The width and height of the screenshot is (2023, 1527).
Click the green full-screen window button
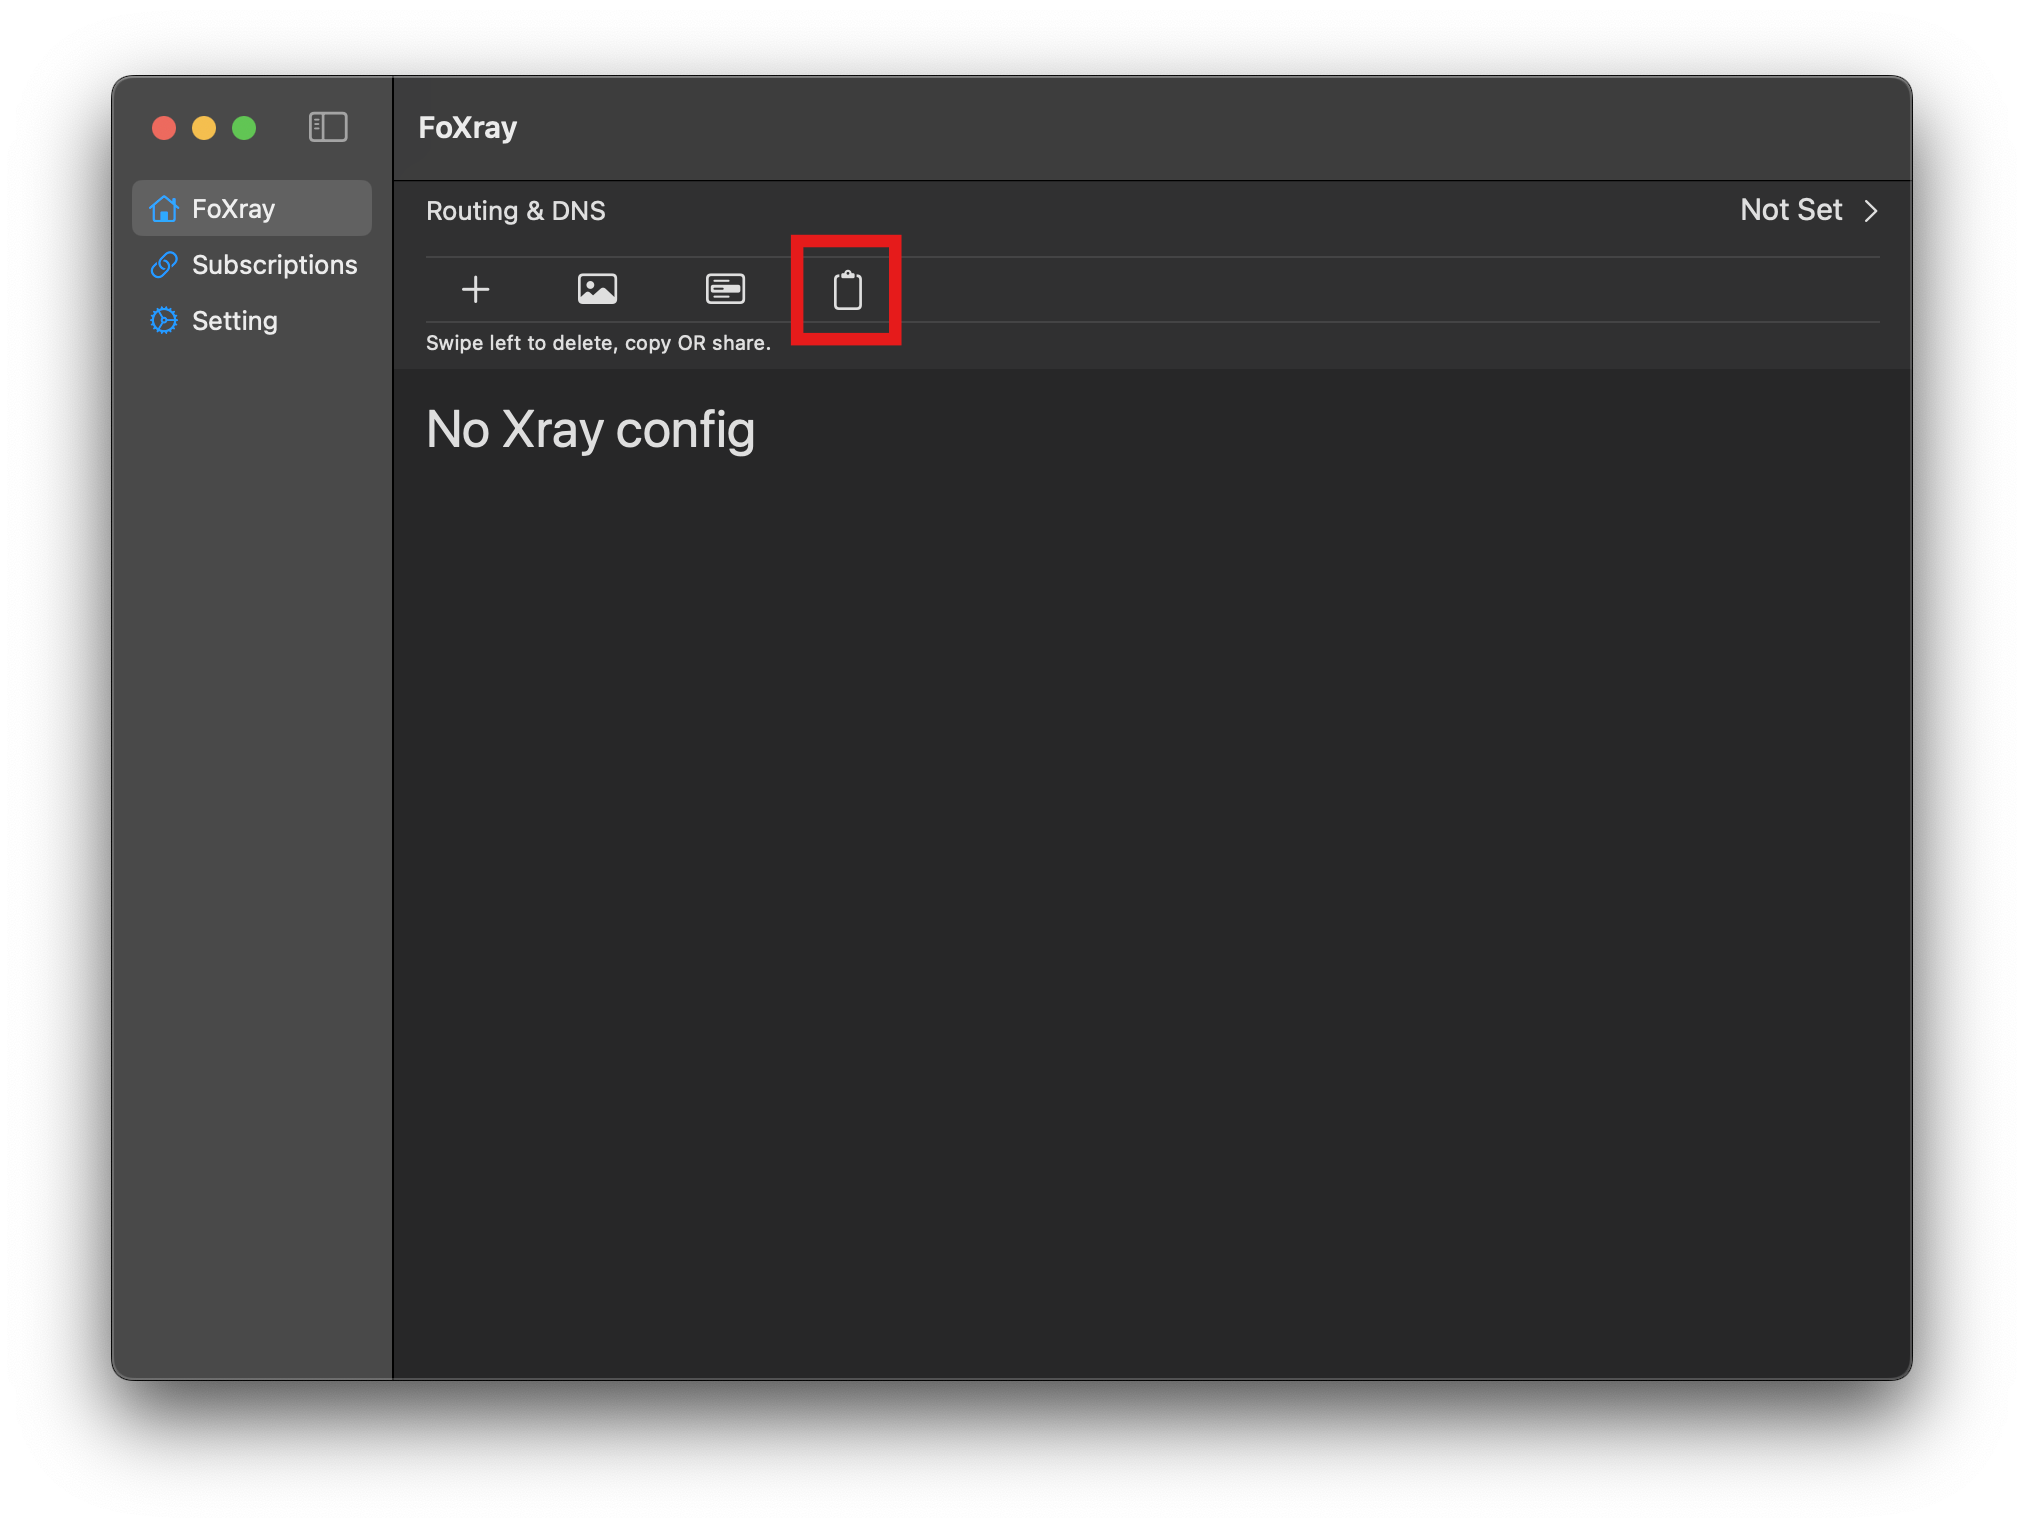[x=244, y=128]
